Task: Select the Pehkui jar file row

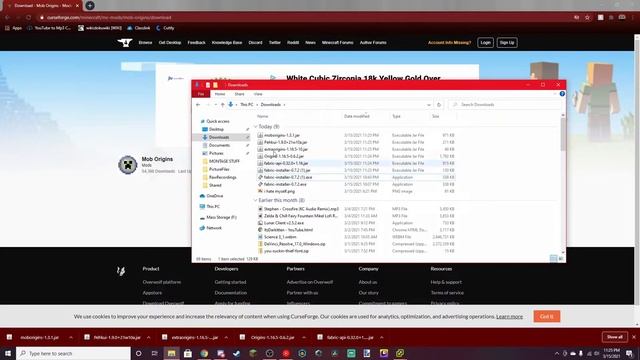Action: click(356, 142)
